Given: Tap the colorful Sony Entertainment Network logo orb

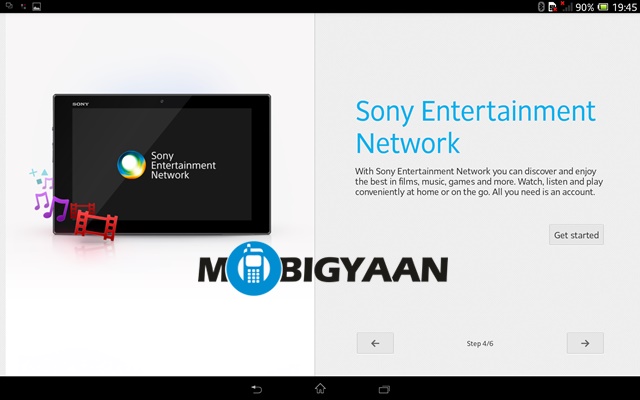Looking at the screenshot, I should click(x=131, y=165).
